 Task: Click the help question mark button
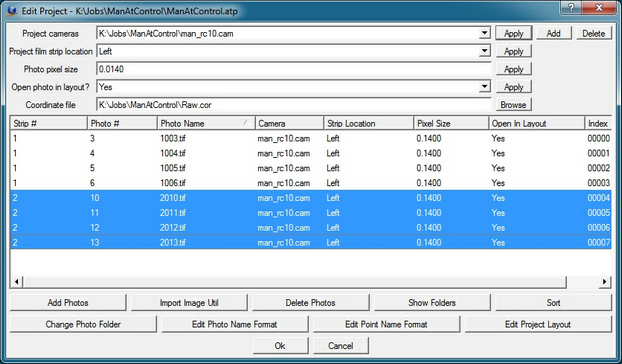coord(571,7)
